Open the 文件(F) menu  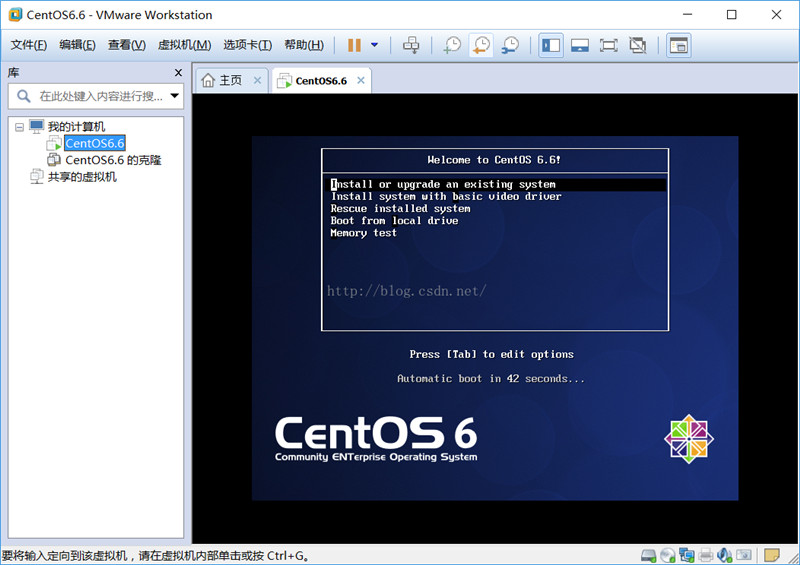29,45
